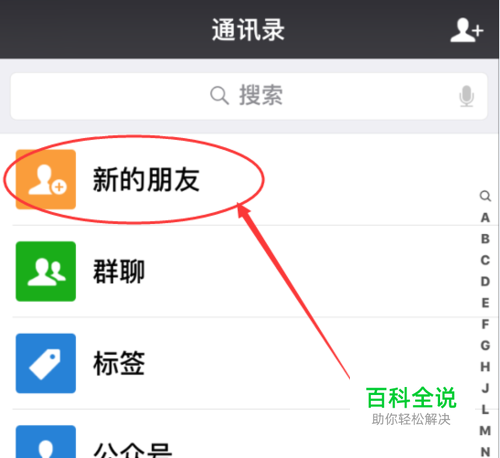Viewport: 500px width, 458px height.
Task: Tap the add contact icon in header
Action: [x=466, y=30]
